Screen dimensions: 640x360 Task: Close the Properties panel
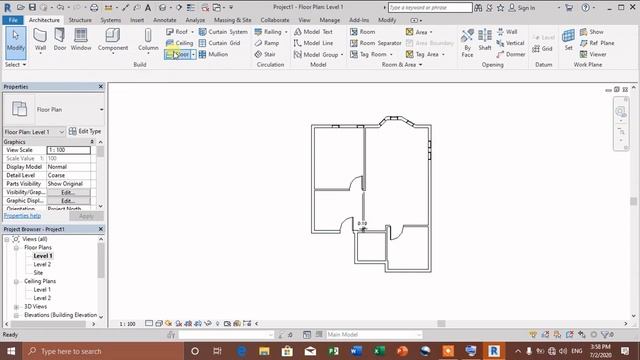[101, 87]
